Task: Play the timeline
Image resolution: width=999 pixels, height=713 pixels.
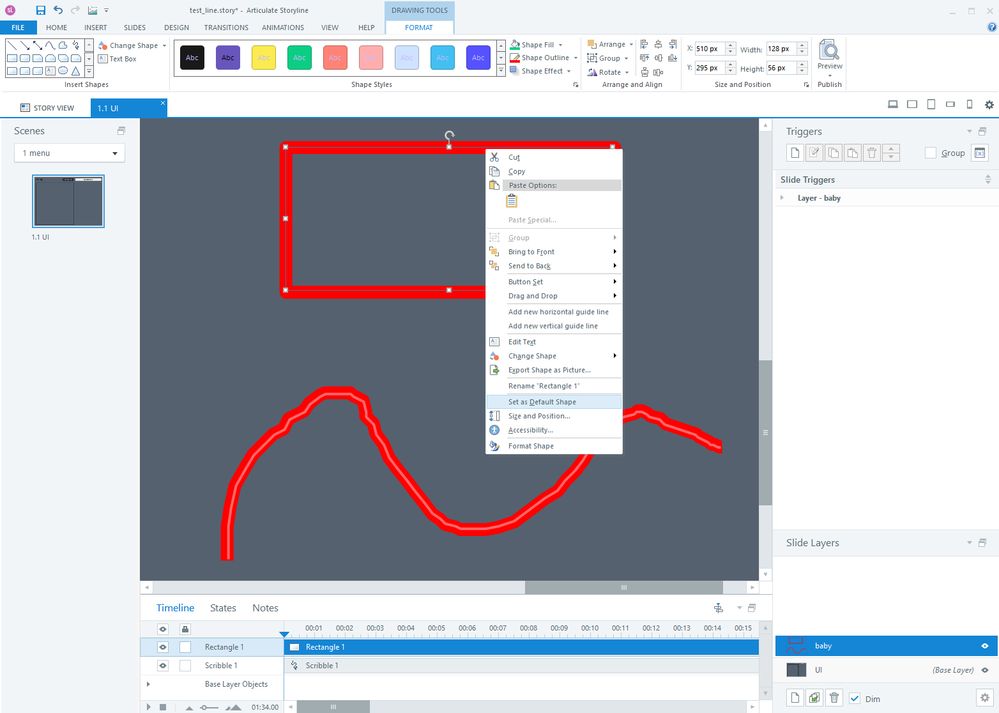Action: click(148, 707)
